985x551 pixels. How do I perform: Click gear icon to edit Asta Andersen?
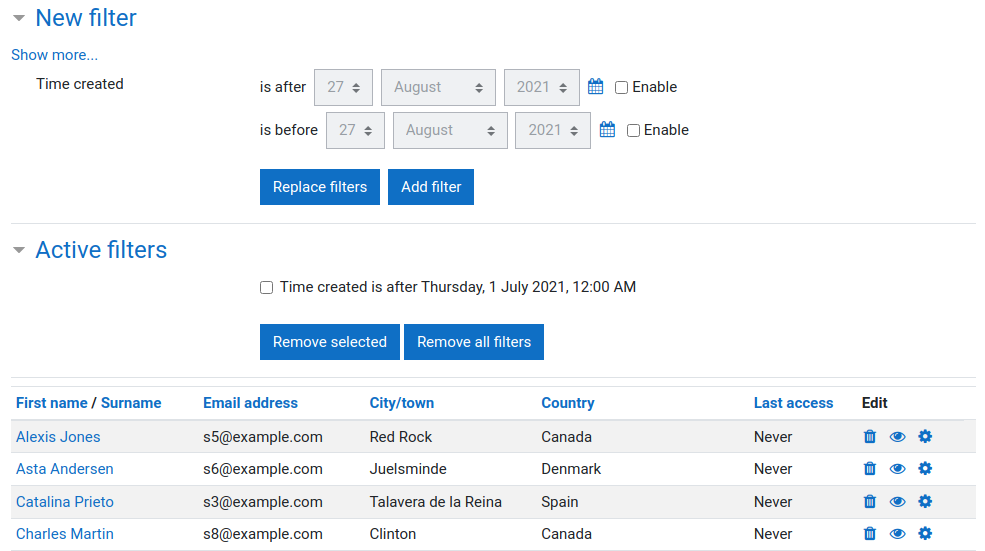[925, 469]
